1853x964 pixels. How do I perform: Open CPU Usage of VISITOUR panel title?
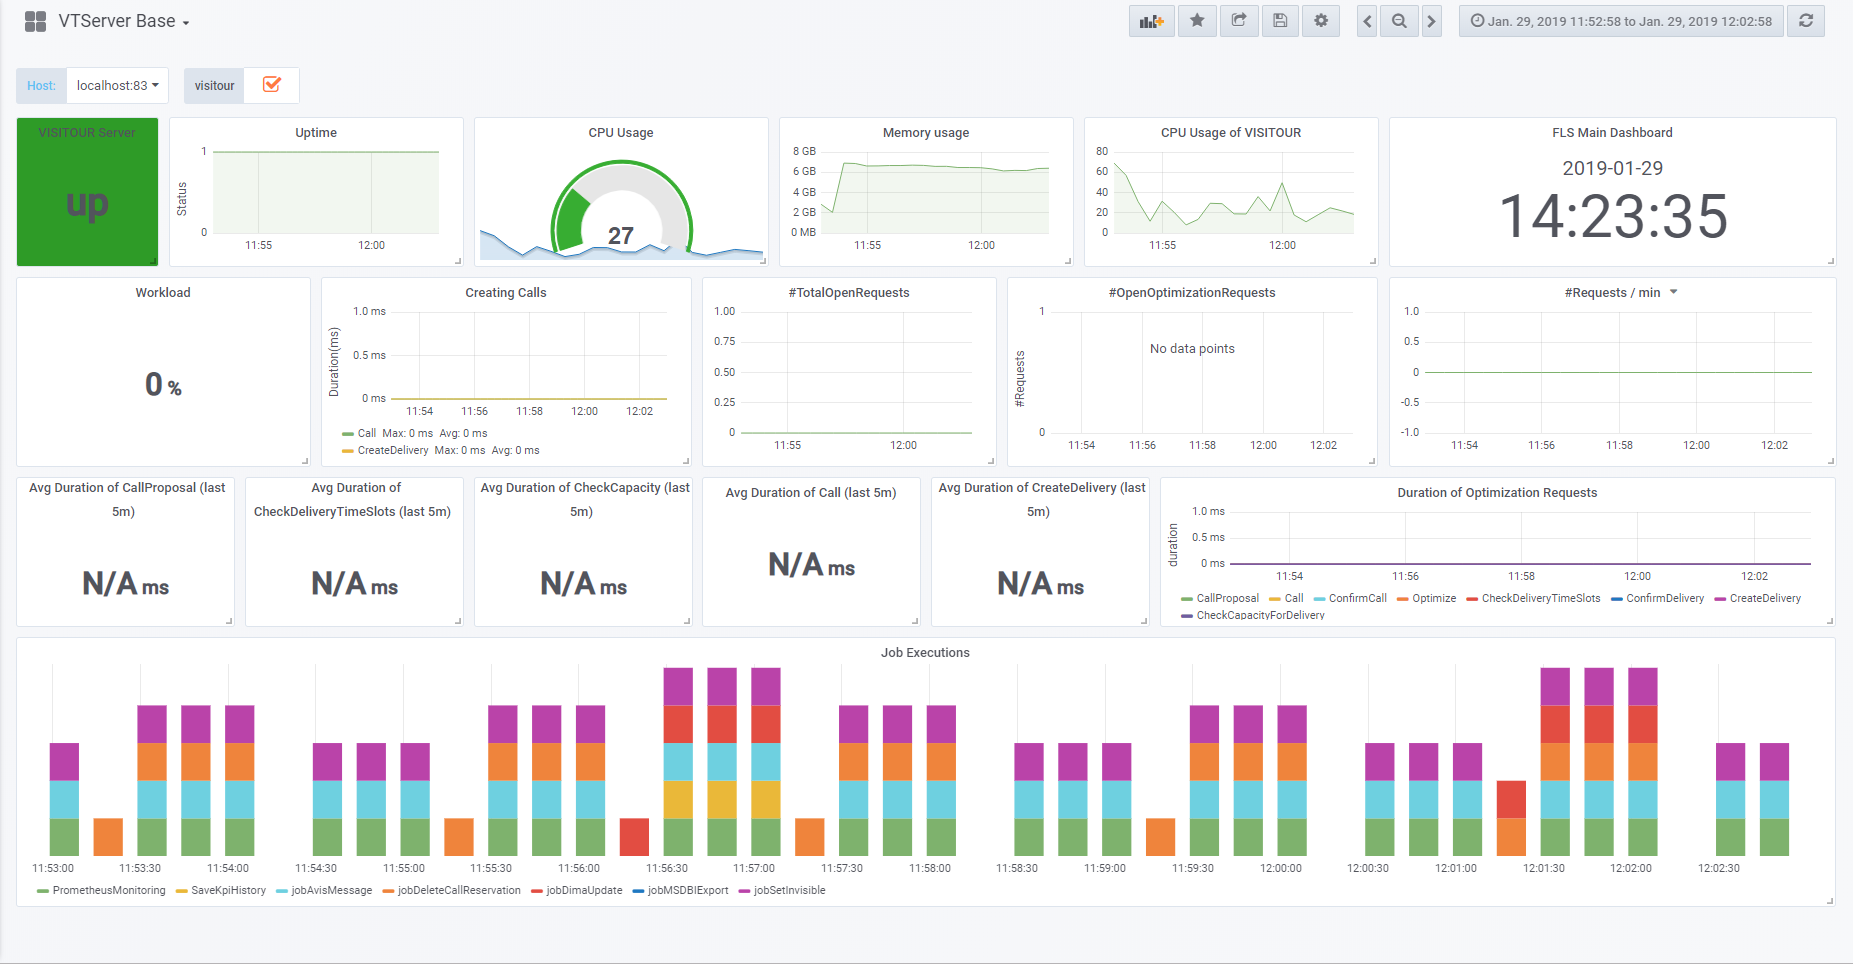pyautogui.click(x=1231, y=133)
